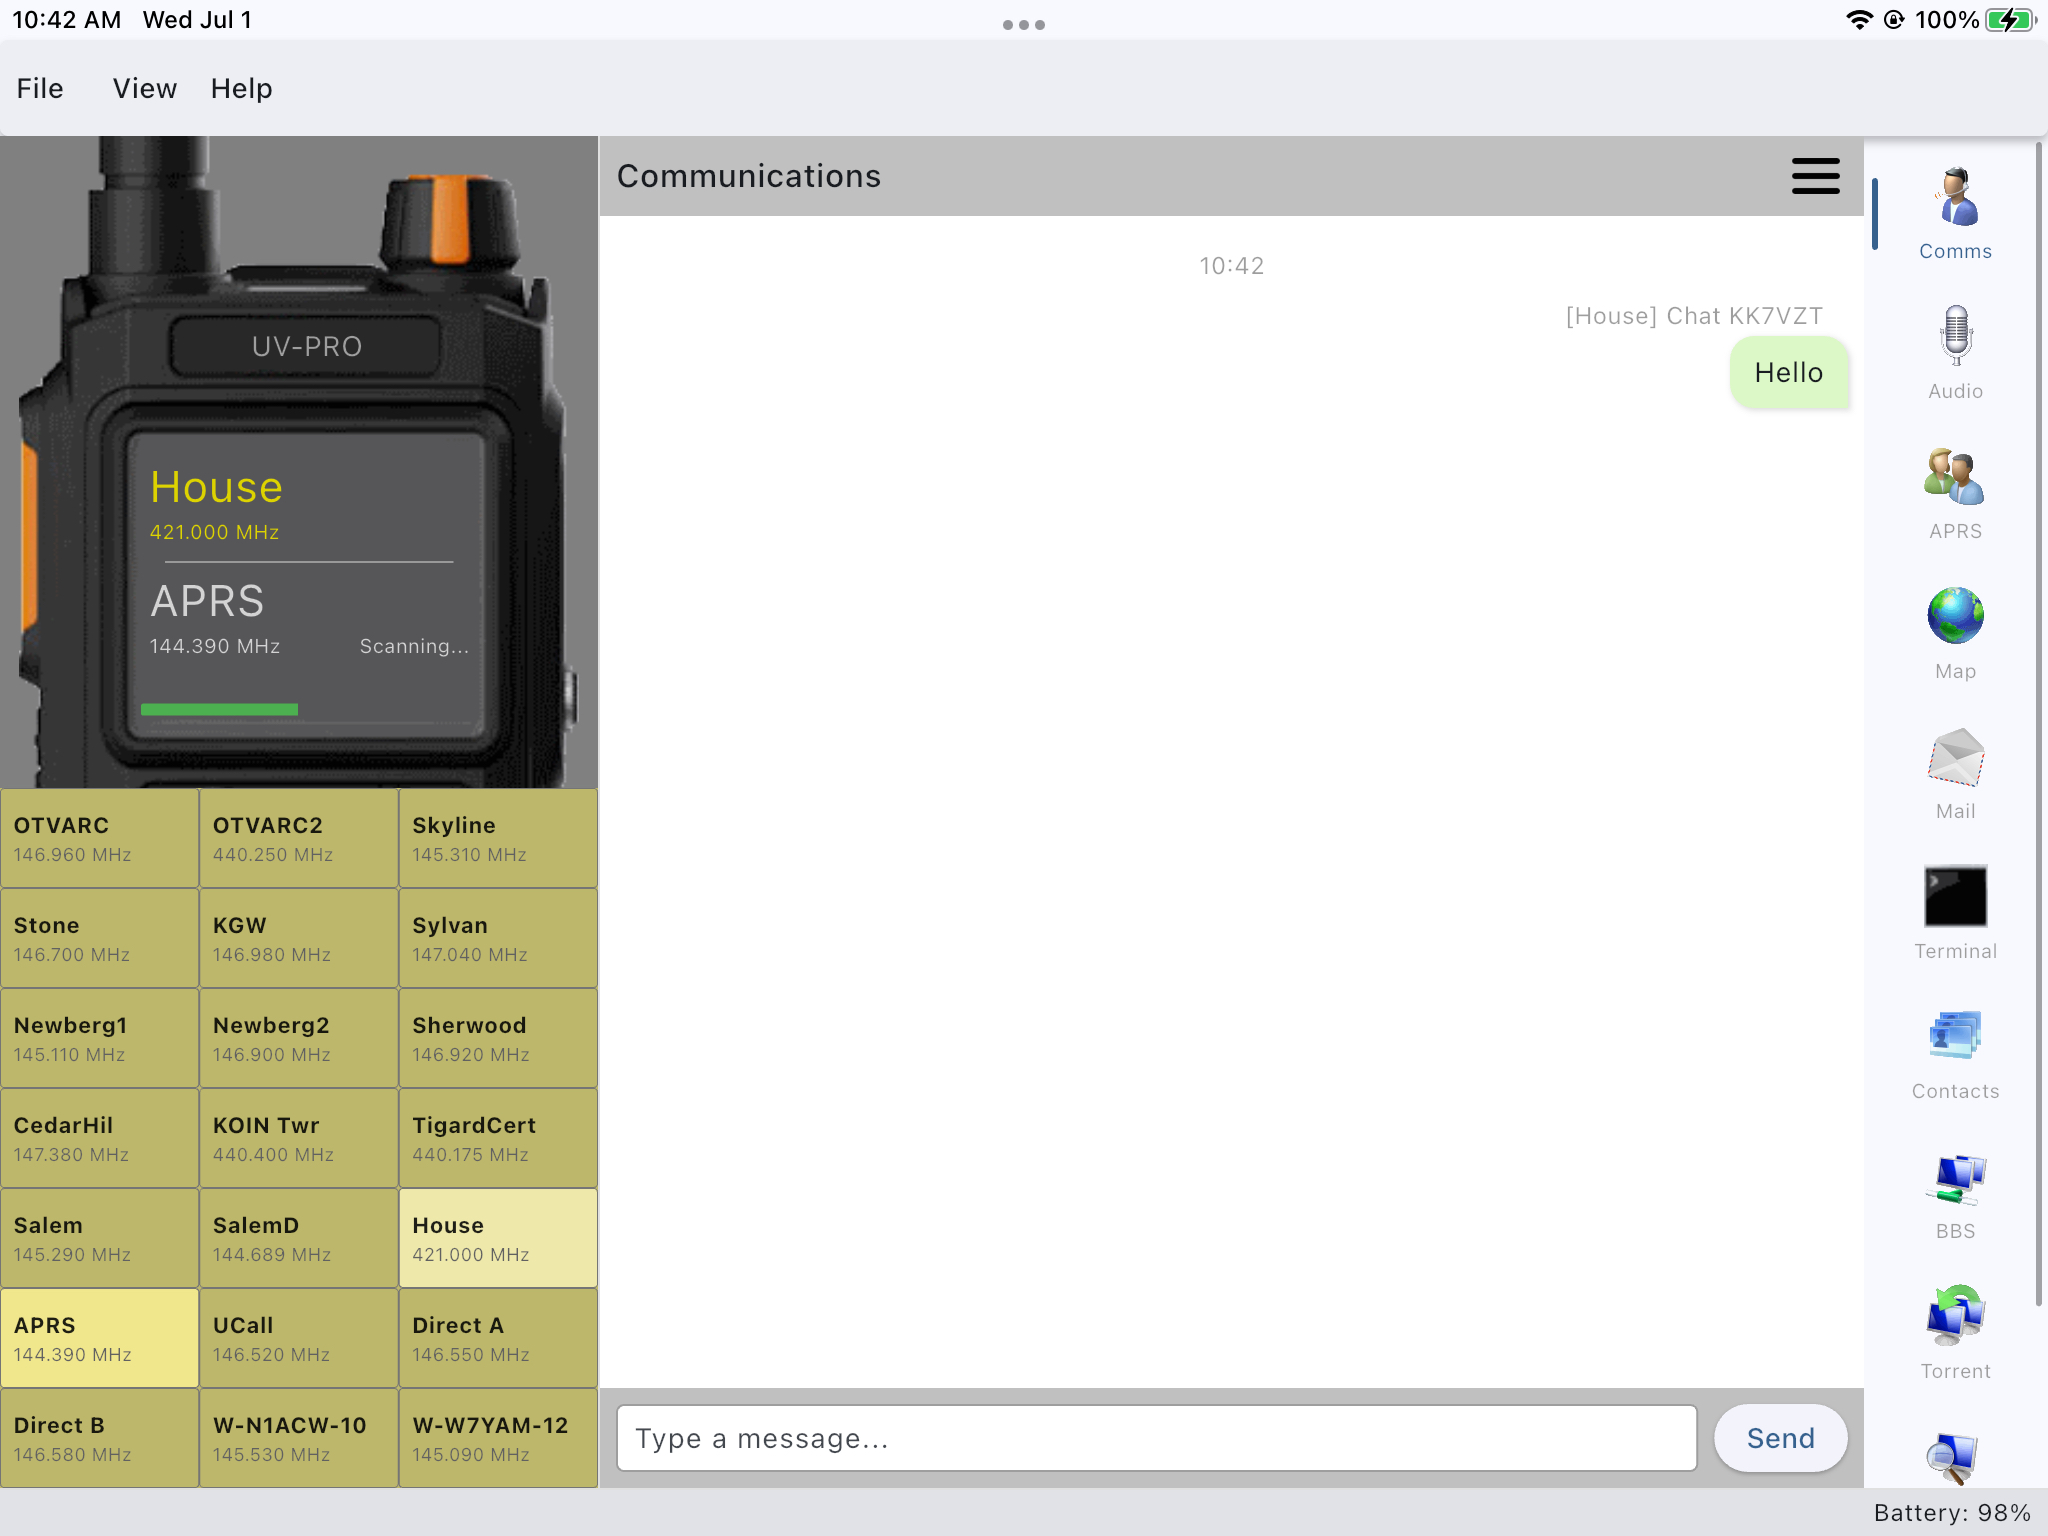Select the OTVARC 146.960 MHz channel
The image size is (2048, 1536).
(x=99, y=838)
